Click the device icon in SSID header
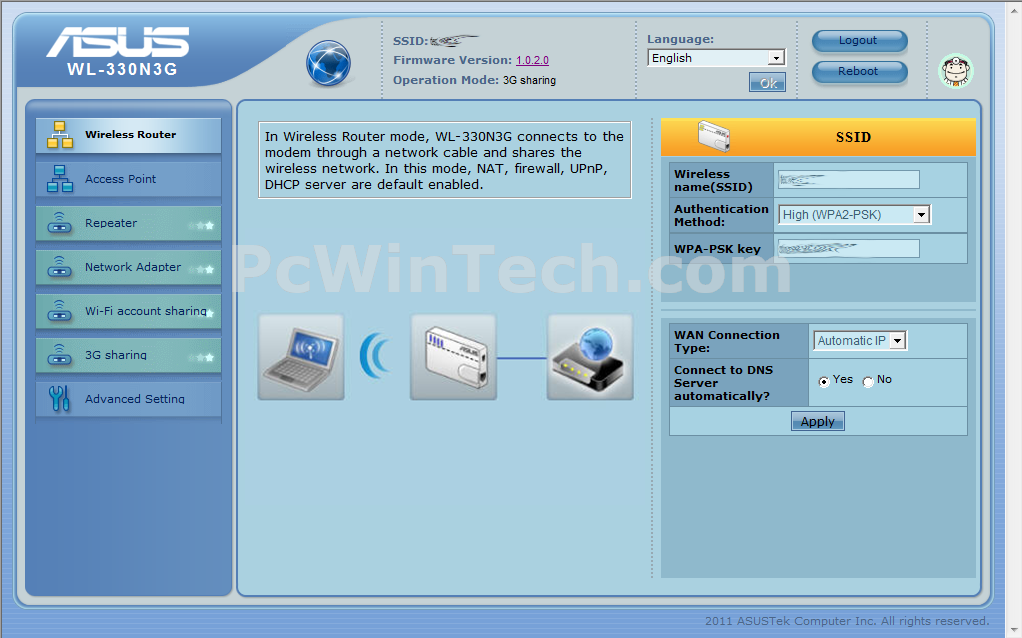This screenshot has width=1022, height=638. click(714, 136)
